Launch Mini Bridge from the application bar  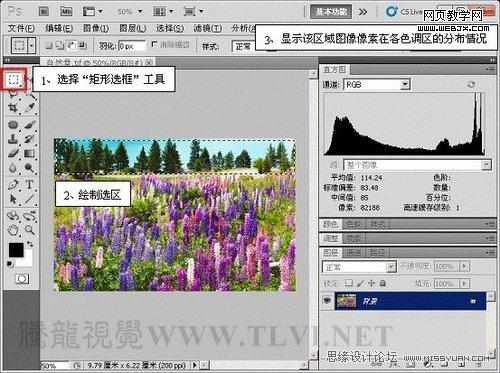pos(66,12)
